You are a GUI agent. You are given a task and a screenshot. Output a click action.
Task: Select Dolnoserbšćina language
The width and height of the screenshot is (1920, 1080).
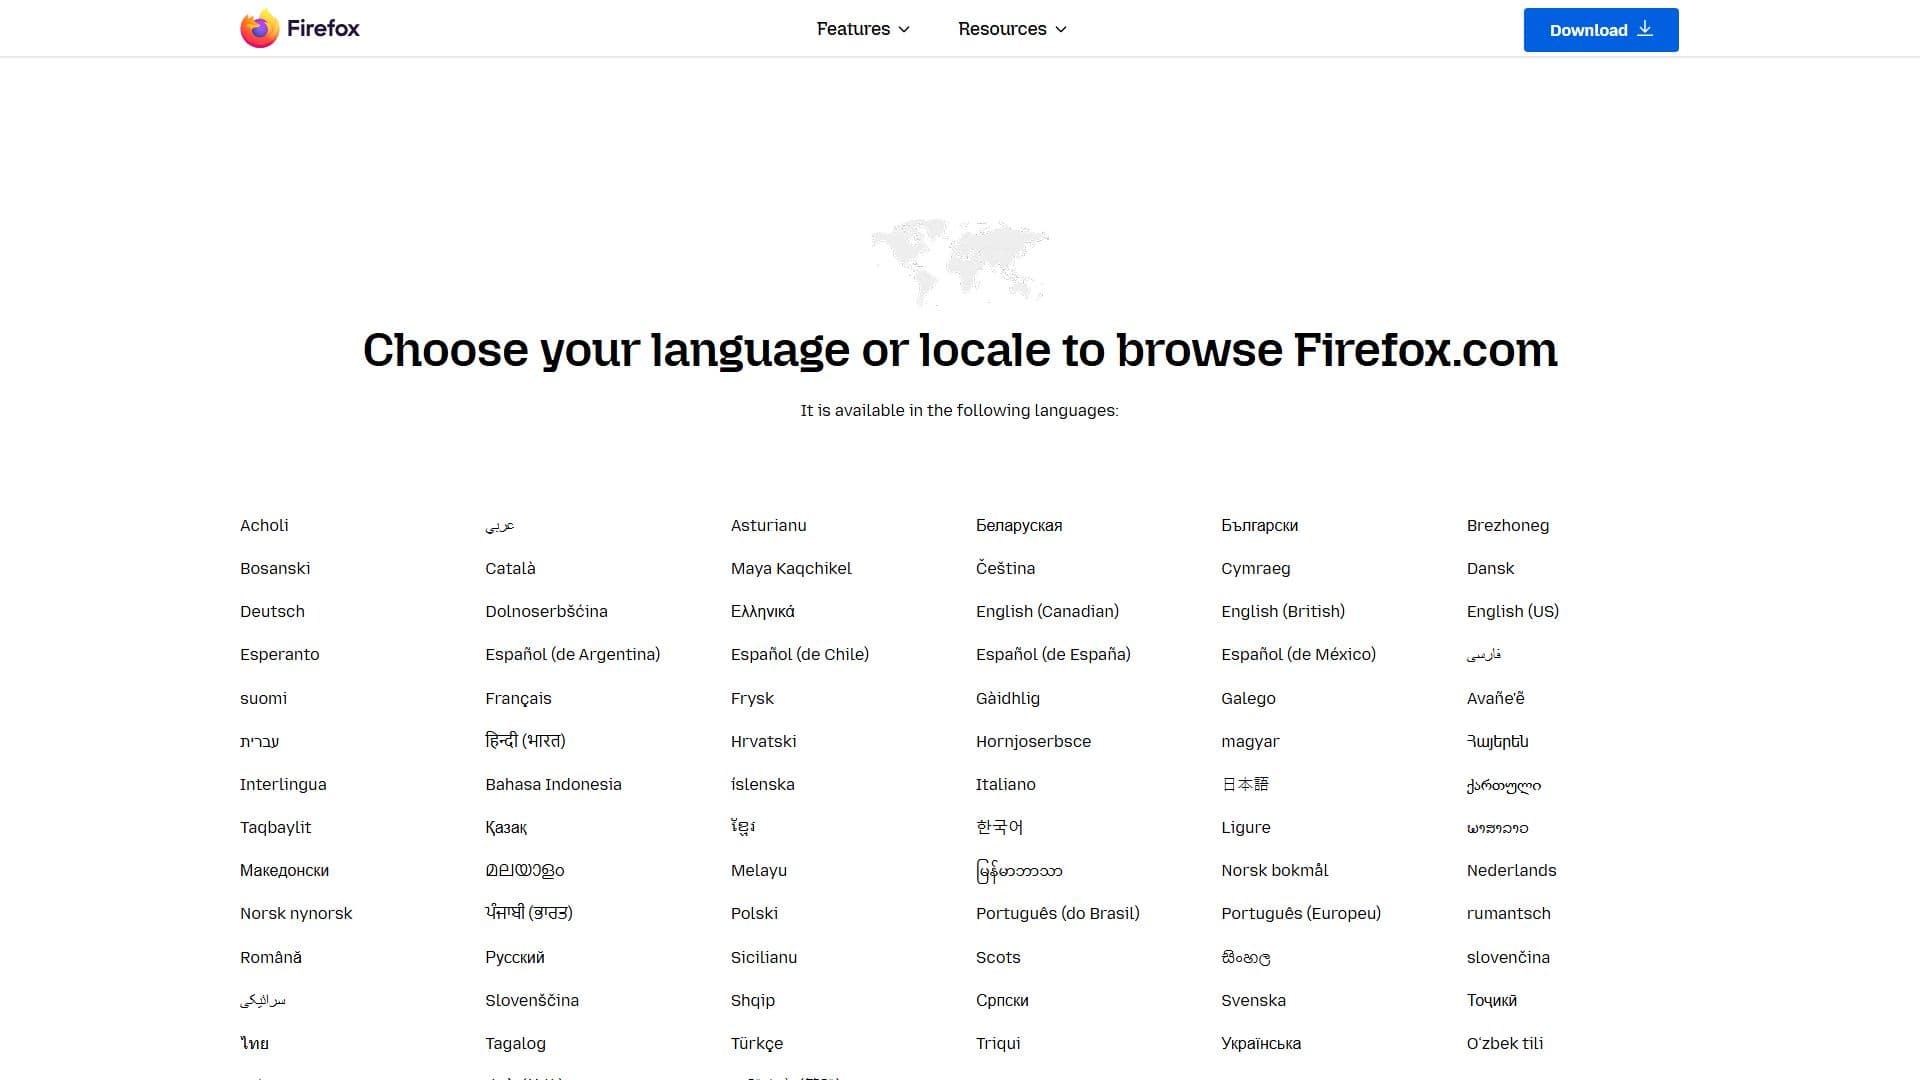pos(546,611)
